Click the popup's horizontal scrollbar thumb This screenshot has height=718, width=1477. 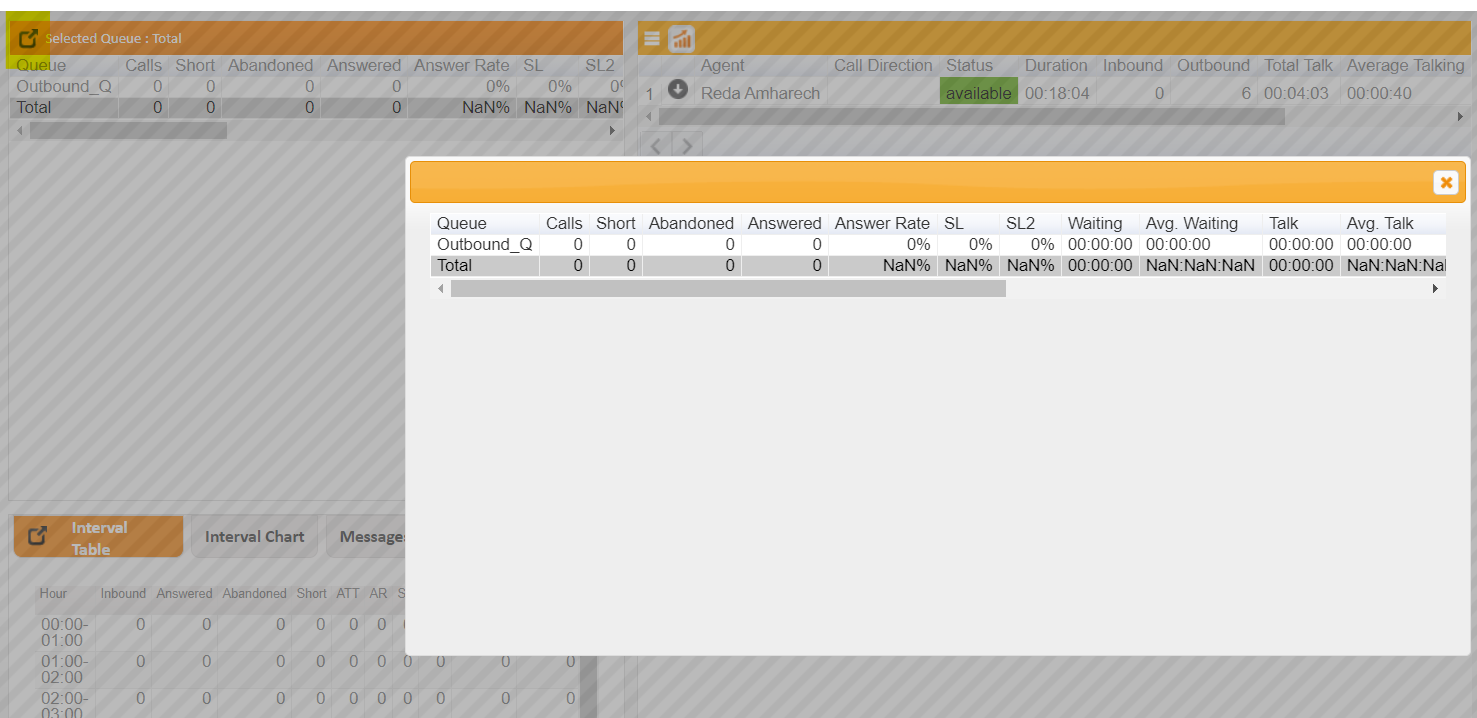pos(728,288)
